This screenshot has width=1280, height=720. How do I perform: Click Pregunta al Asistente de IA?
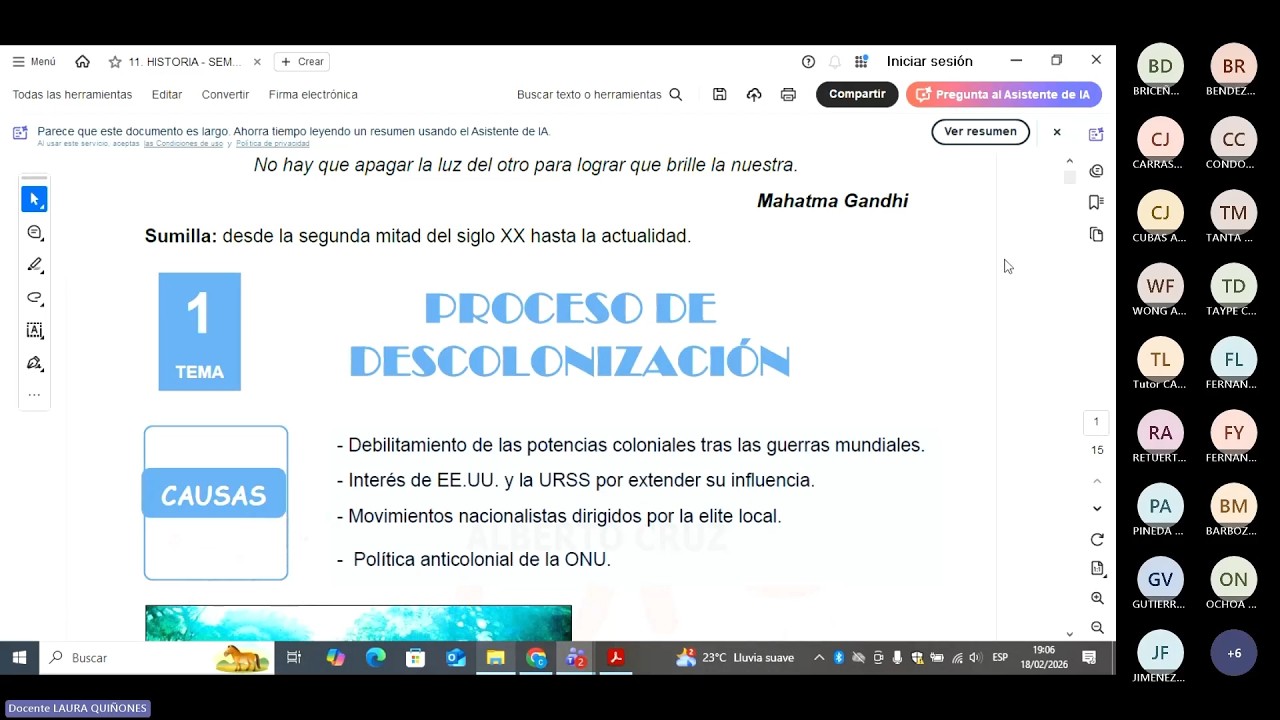tap(1004, 95)
